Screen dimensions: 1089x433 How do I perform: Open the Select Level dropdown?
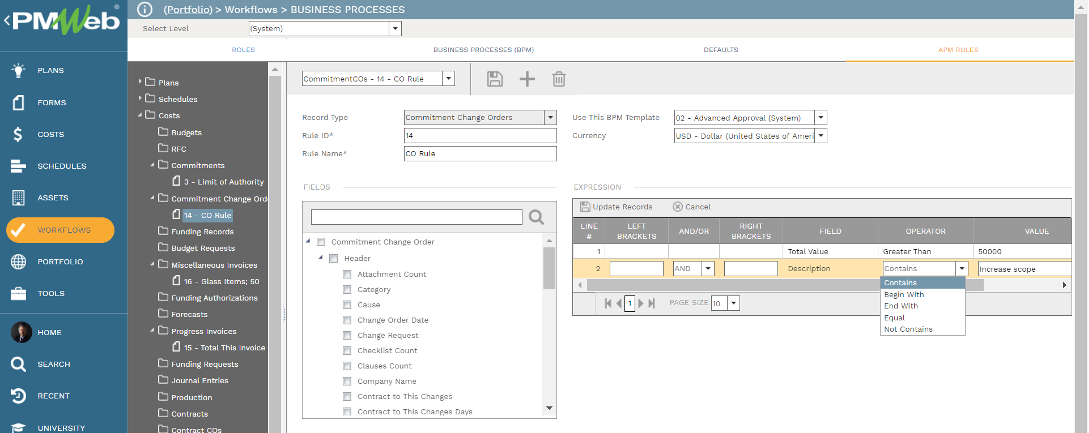point(395,28)
